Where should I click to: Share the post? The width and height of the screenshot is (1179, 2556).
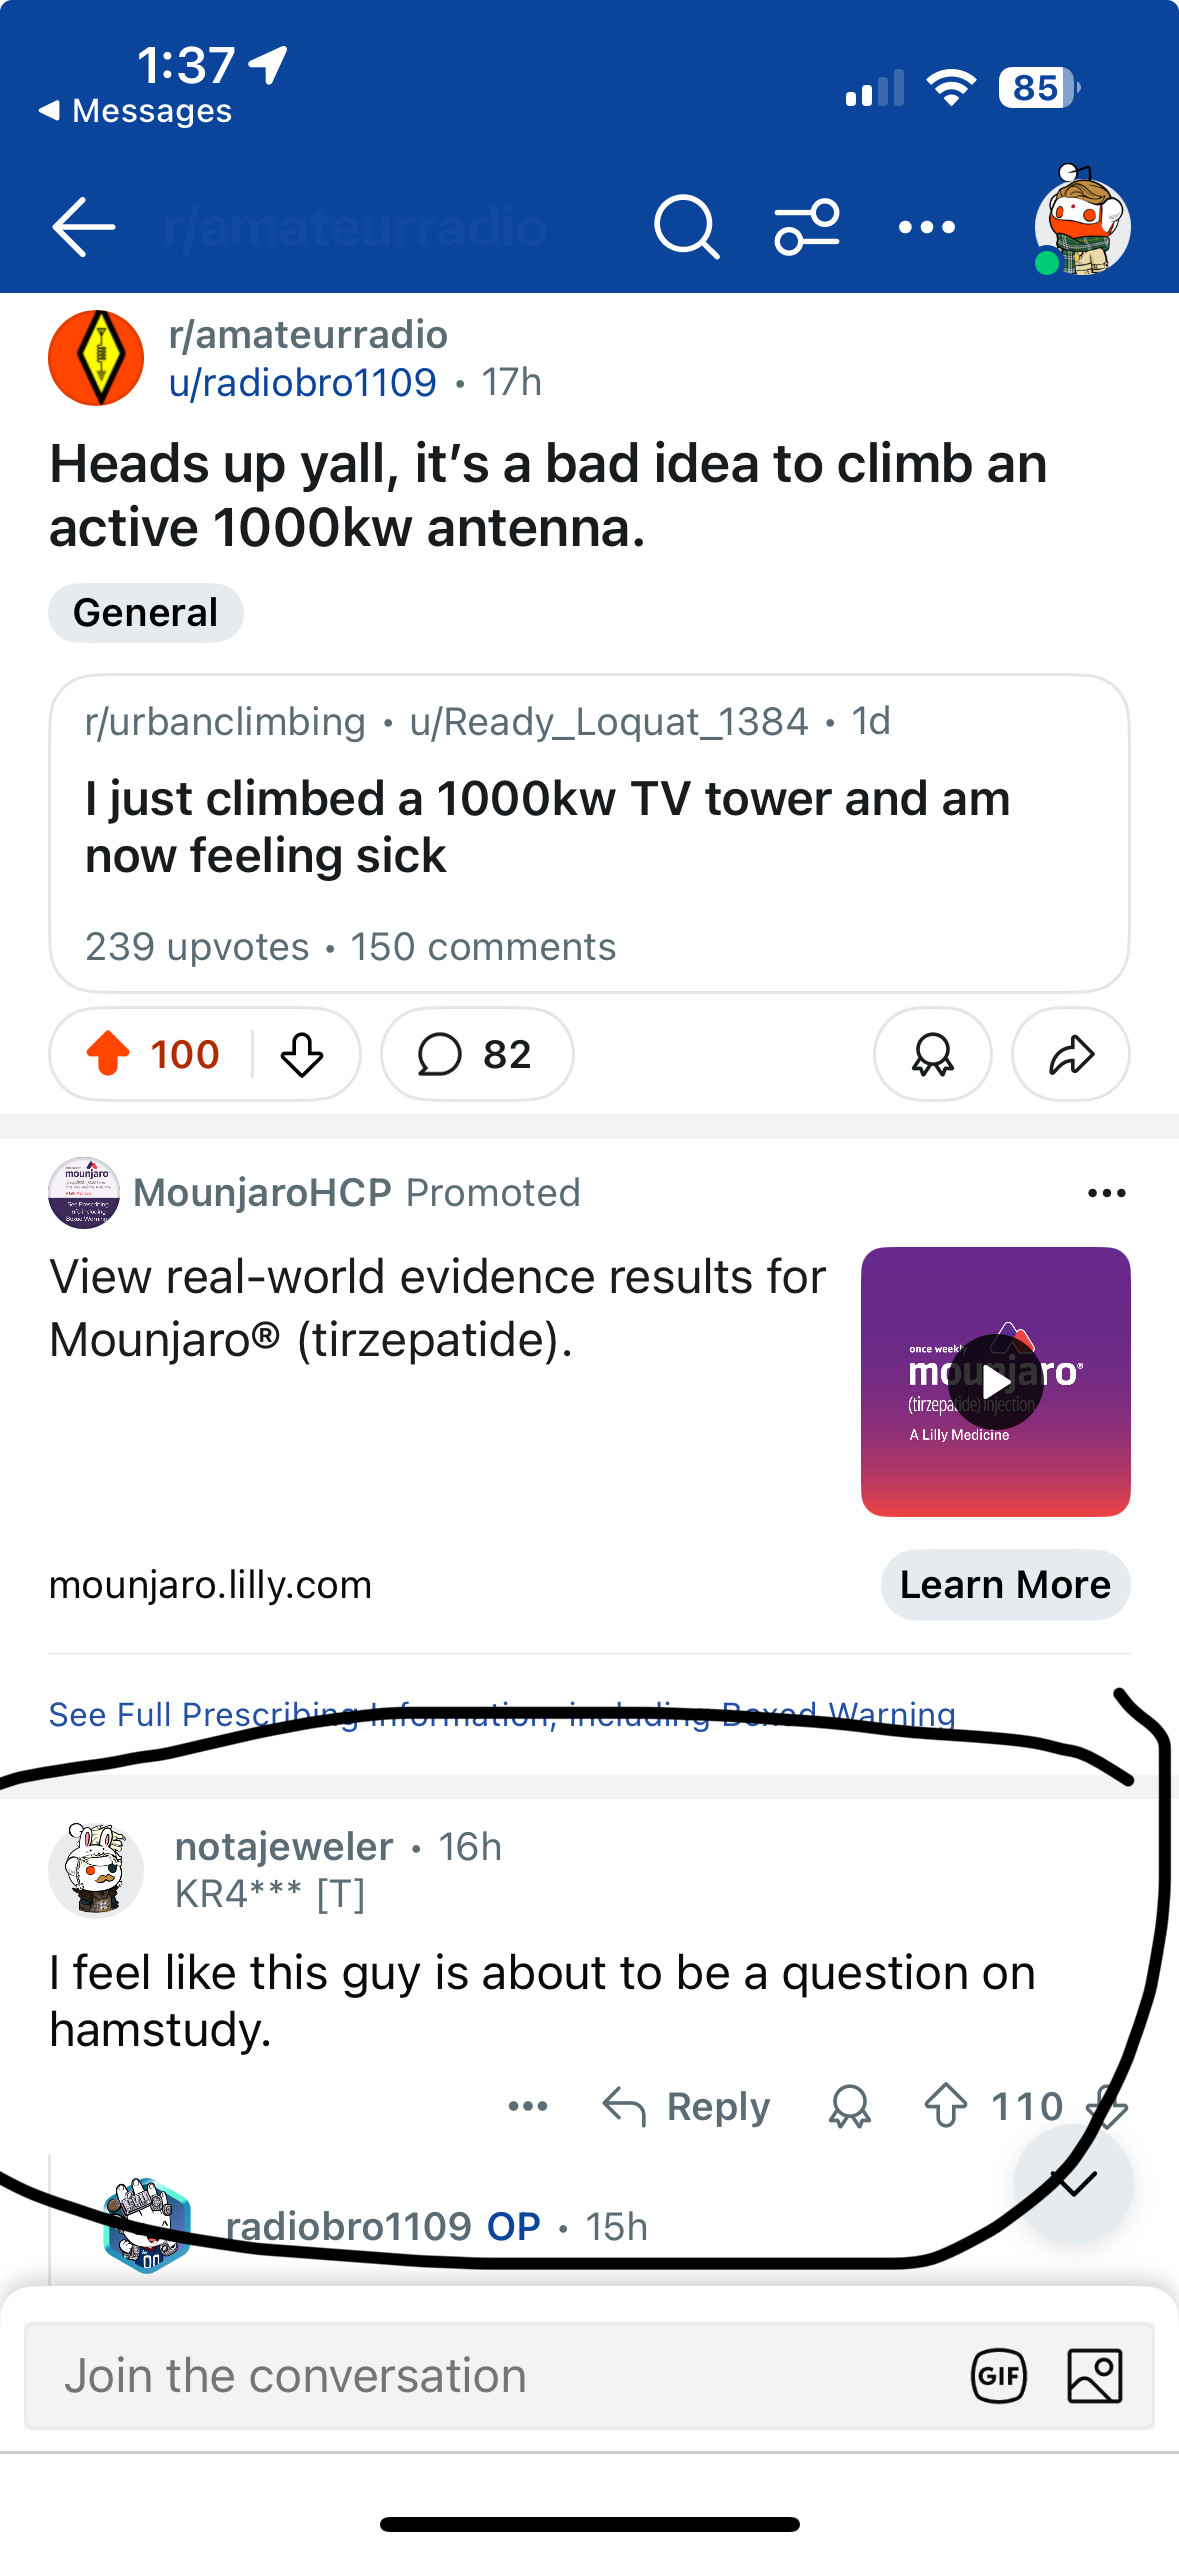(x=1070, y=1054)
